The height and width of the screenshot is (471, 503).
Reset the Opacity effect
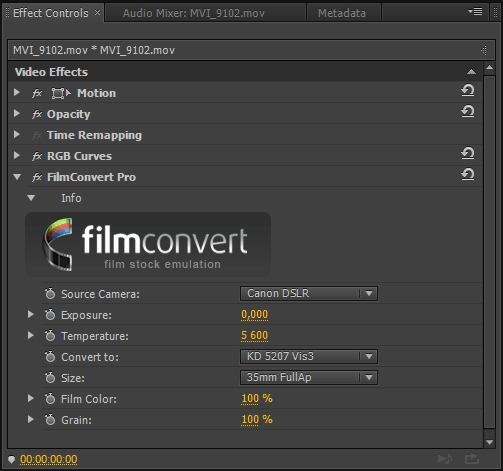pos(468,111)
